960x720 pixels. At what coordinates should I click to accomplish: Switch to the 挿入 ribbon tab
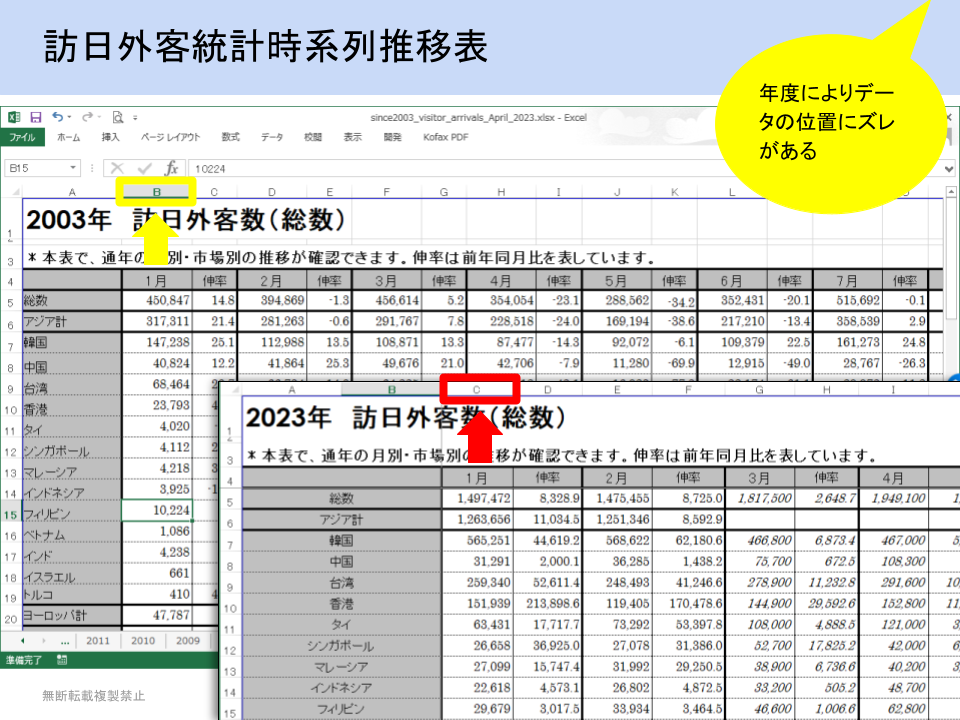click(x=110, y=137)
